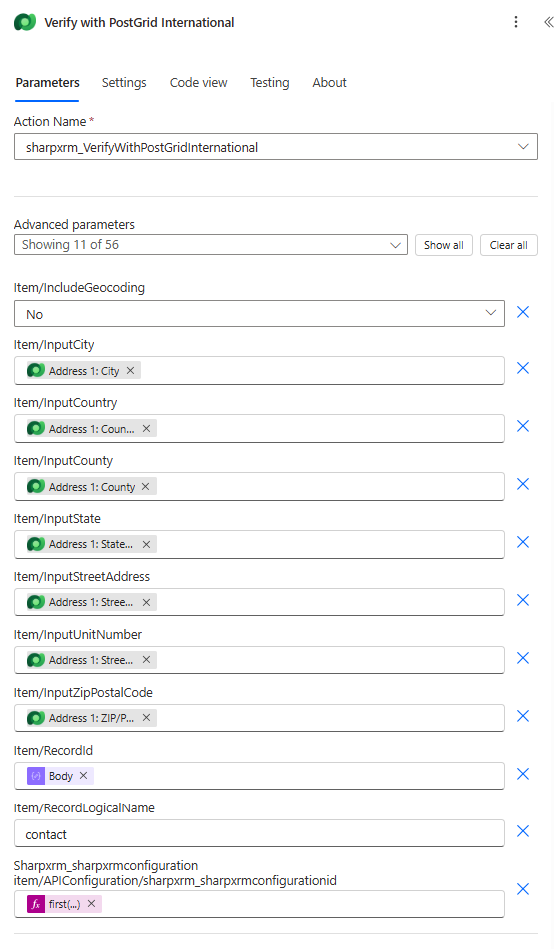This screenshot has height=949, width=554.
Task: Select the Address 1: County token
Action: [91, 487]
